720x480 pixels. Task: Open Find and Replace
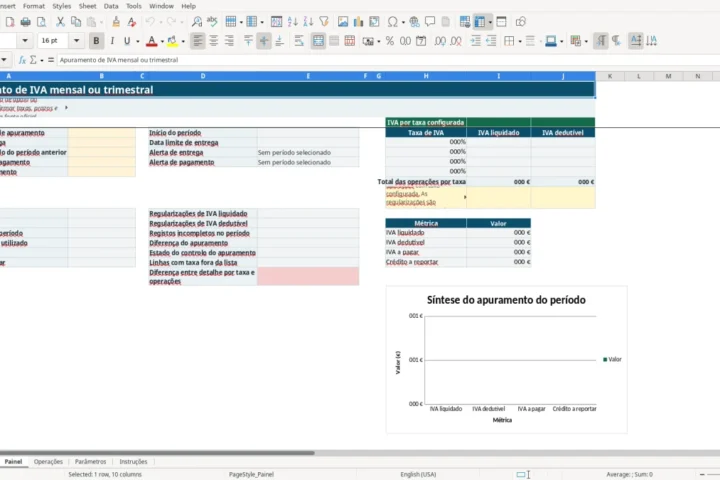click(x=197, y=22)
